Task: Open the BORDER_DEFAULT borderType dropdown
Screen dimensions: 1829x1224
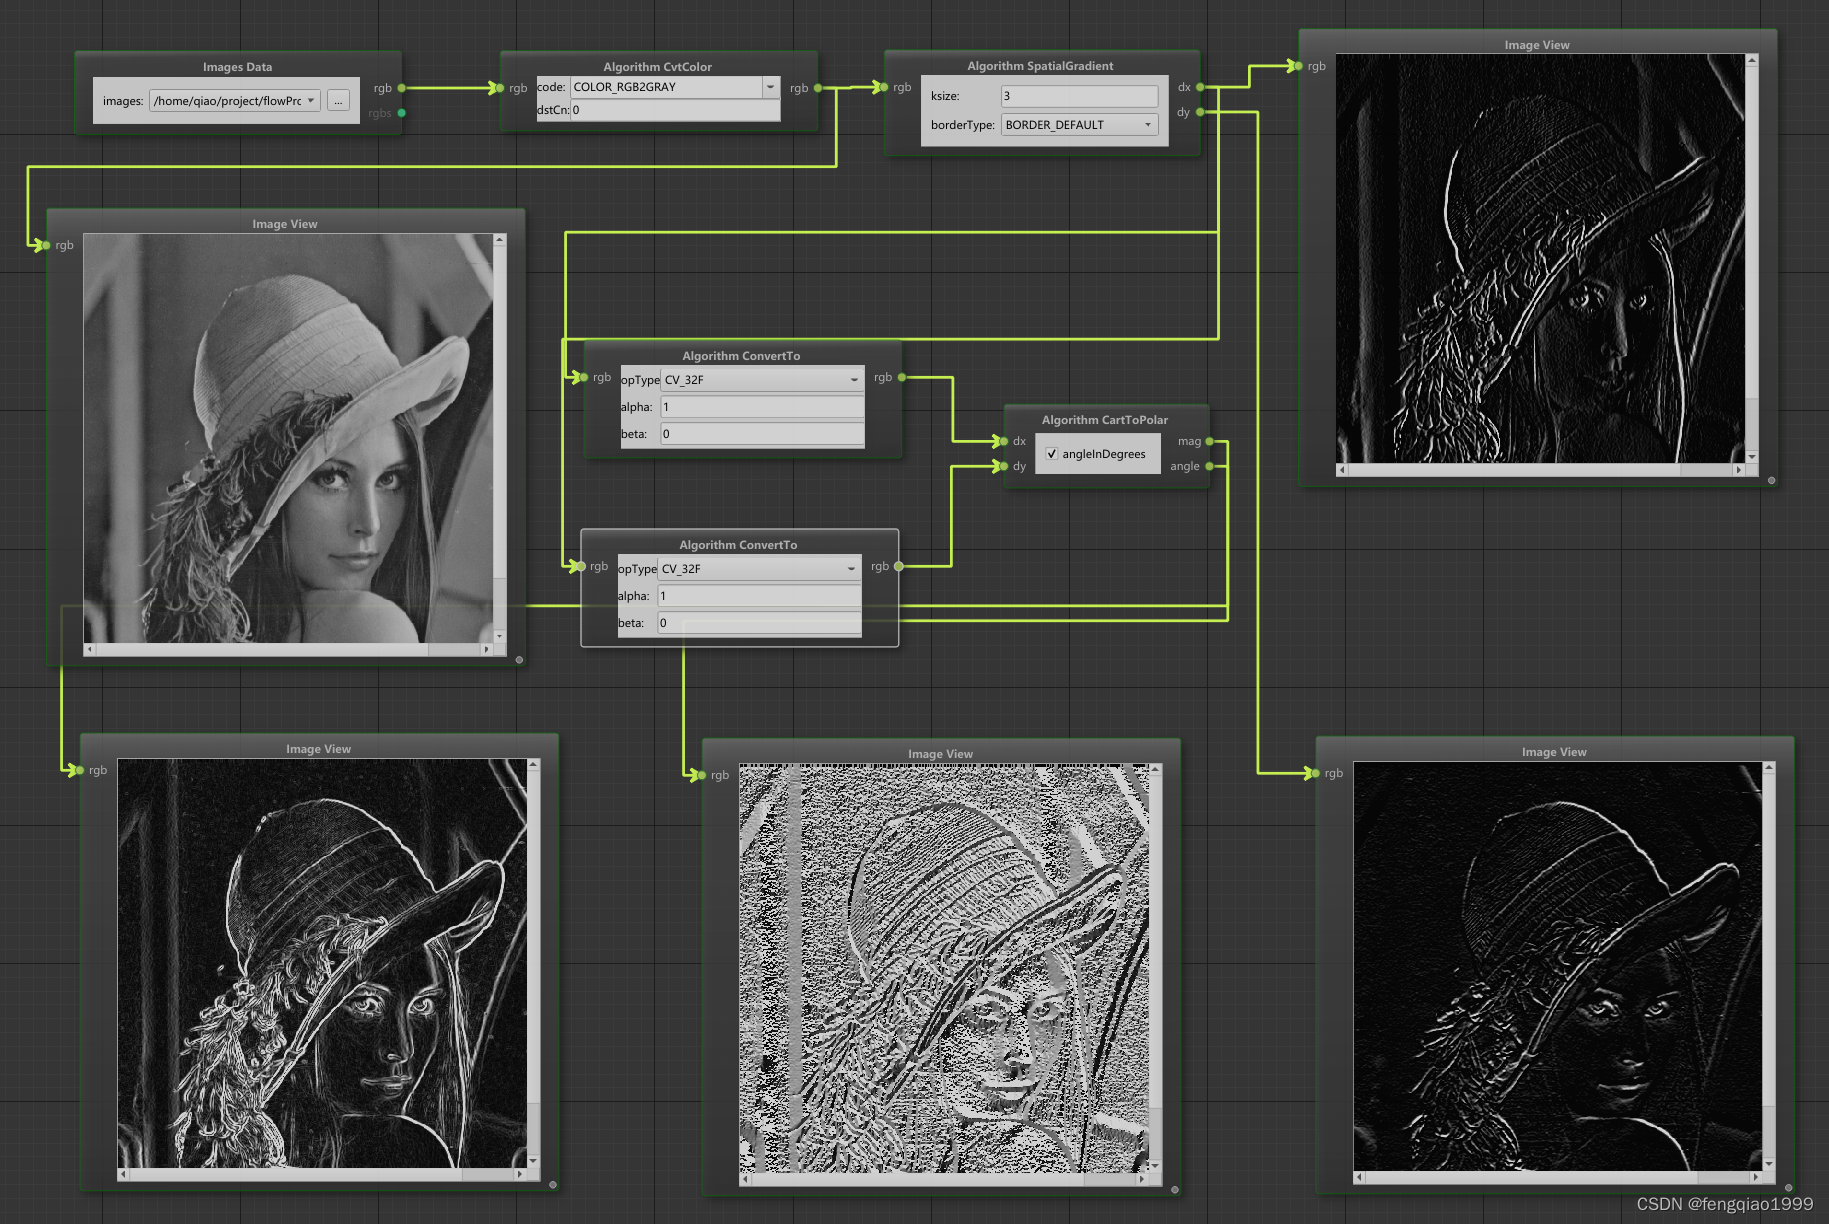Action: [x=1079, y=125]
